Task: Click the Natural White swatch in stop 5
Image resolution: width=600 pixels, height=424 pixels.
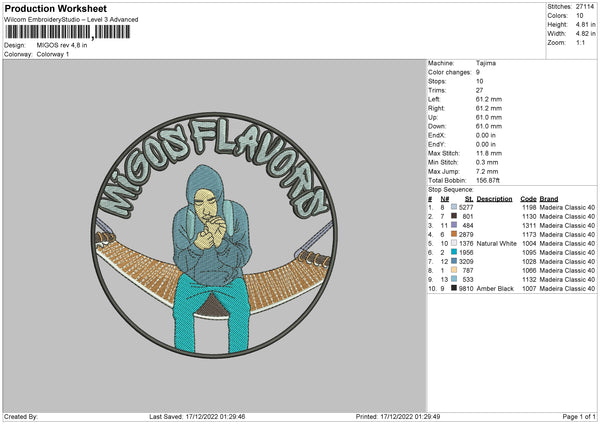Action: (454, 243)
